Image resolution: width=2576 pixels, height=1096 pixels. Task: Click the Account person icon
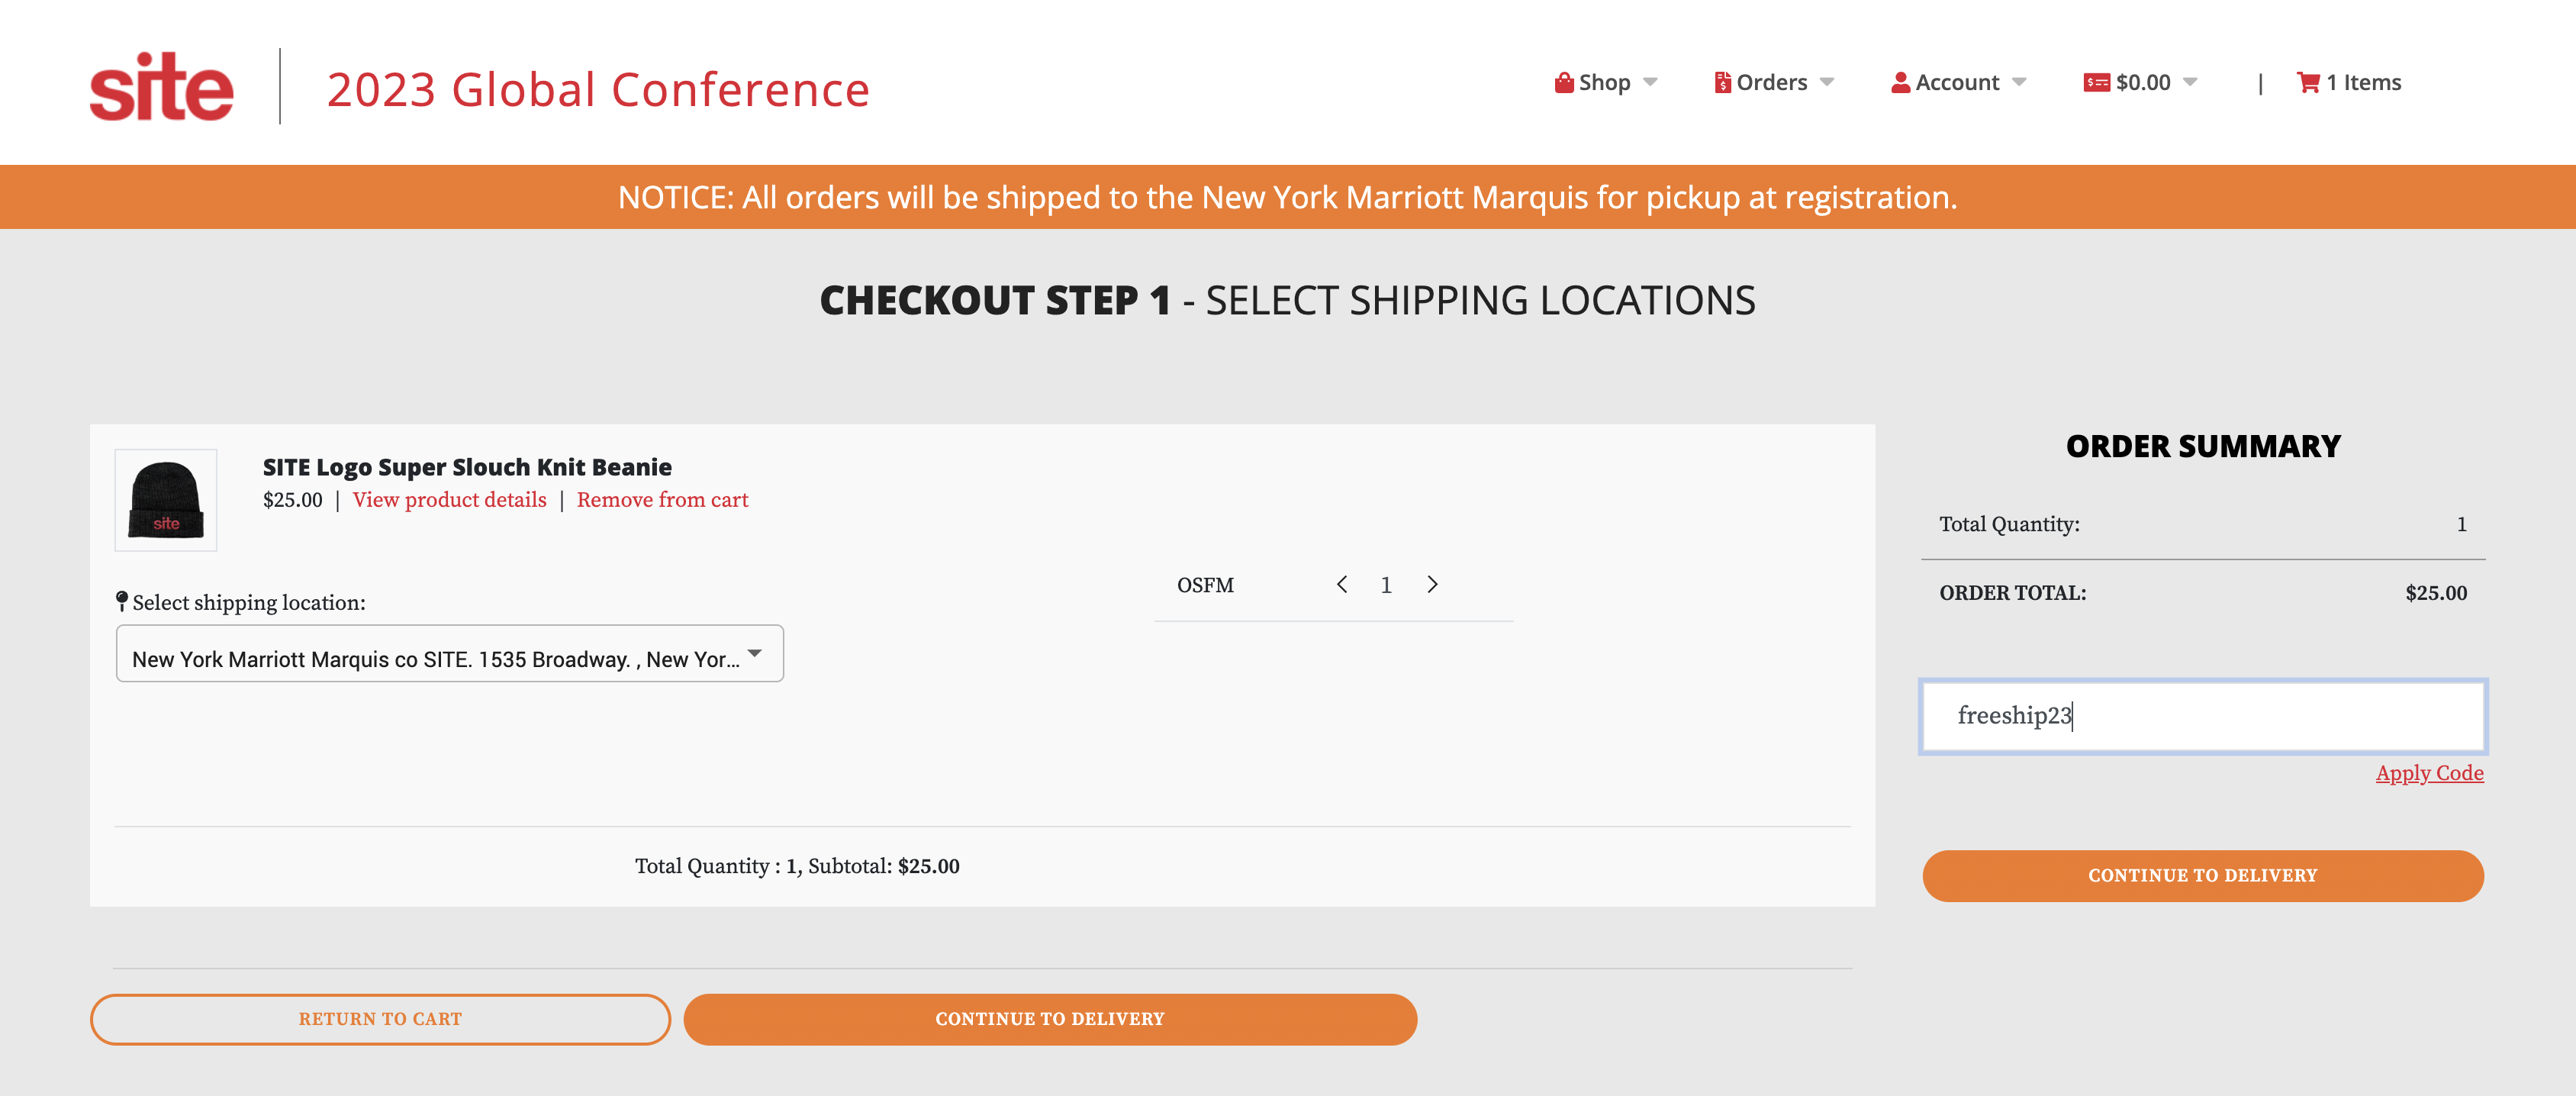pos(1900,82)
